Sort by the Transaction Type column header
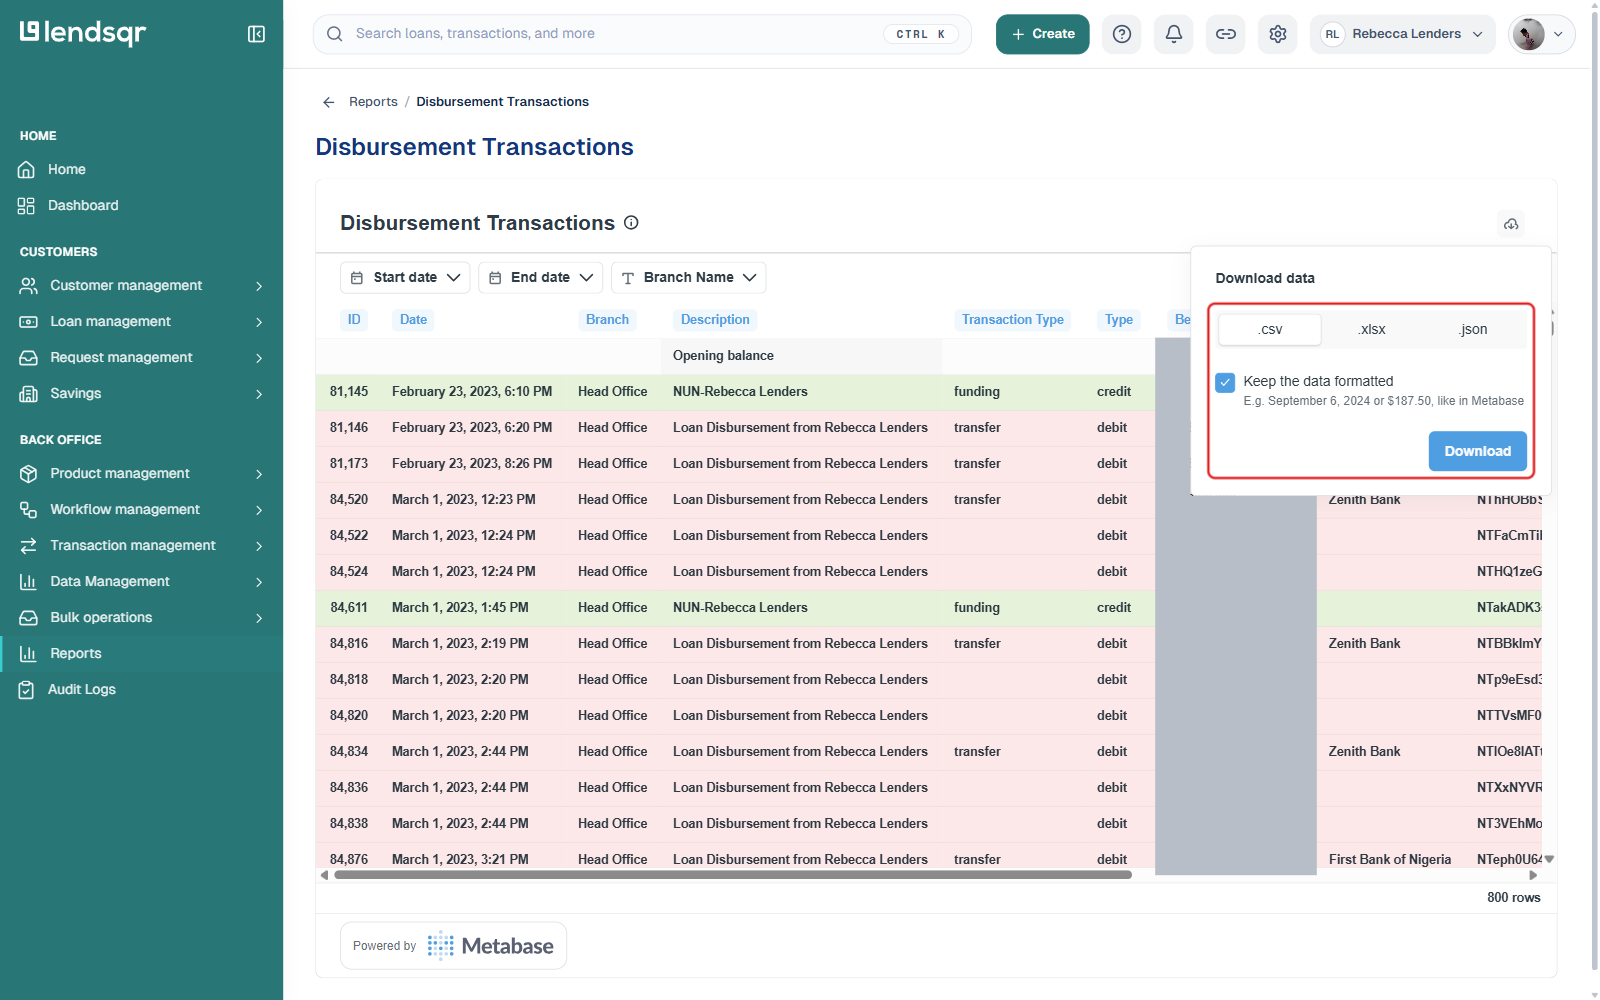 click(1013, 320)
